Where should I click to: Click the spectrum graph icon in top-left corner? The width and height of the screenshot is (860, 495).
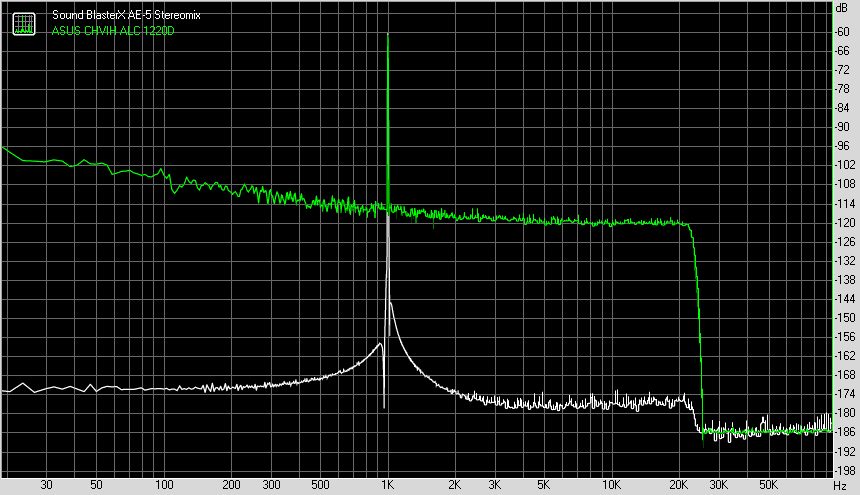point(24,24)
